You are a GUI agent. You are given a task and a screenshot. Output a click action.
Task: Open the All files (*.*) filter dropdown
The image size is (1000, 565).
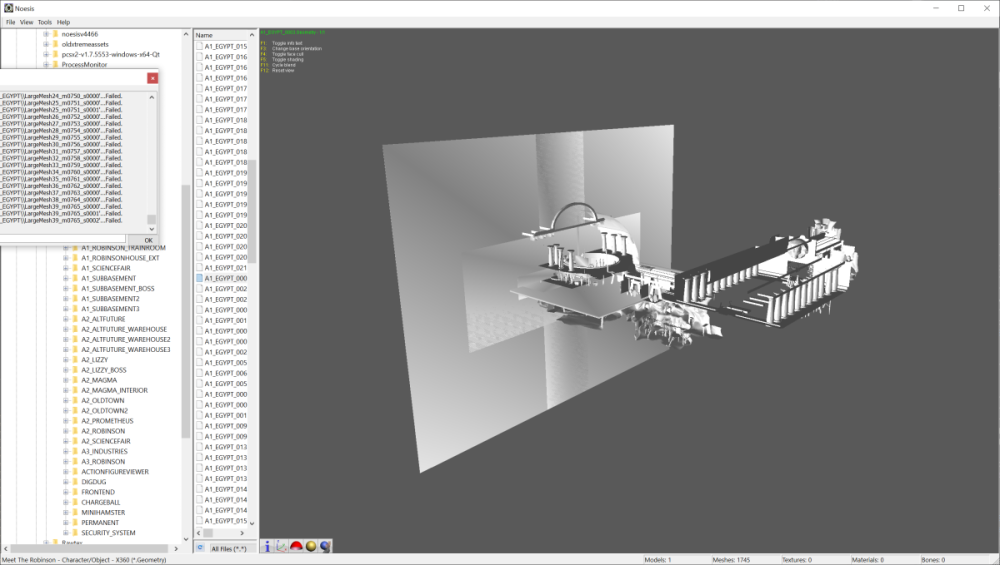[232, 548]
